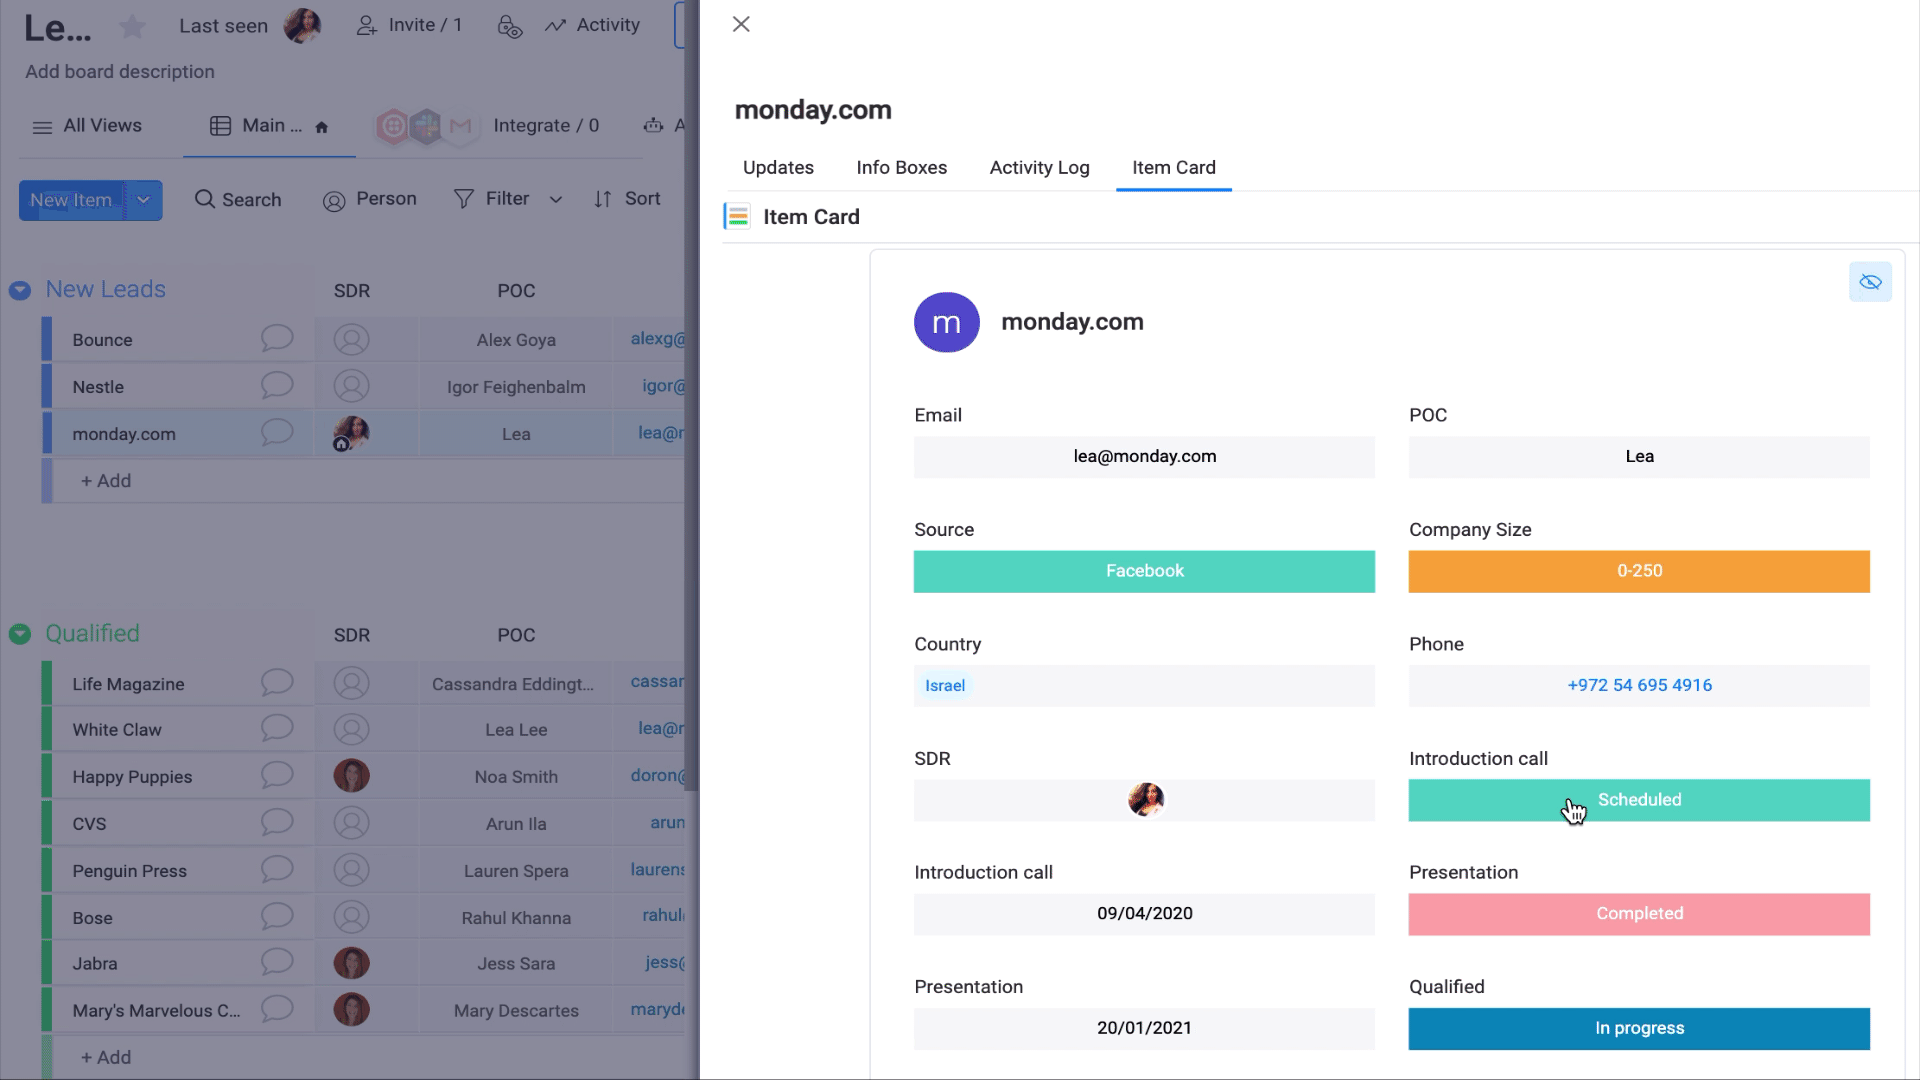
Task: Open updates bubble for Mary's Marvelous
Action: click(x=277, y=1009)
